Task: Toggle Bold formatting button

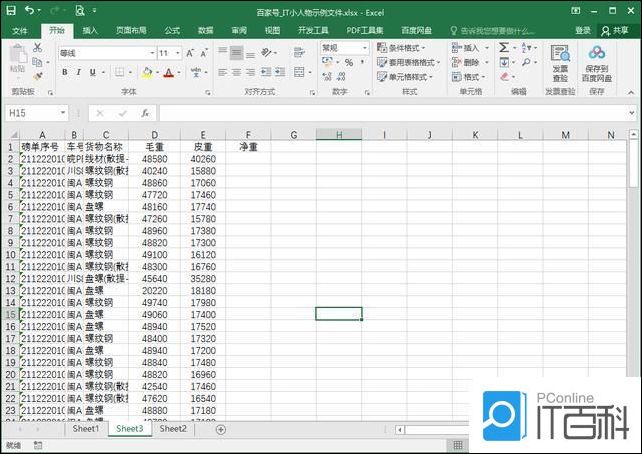Action: [65, 72]
